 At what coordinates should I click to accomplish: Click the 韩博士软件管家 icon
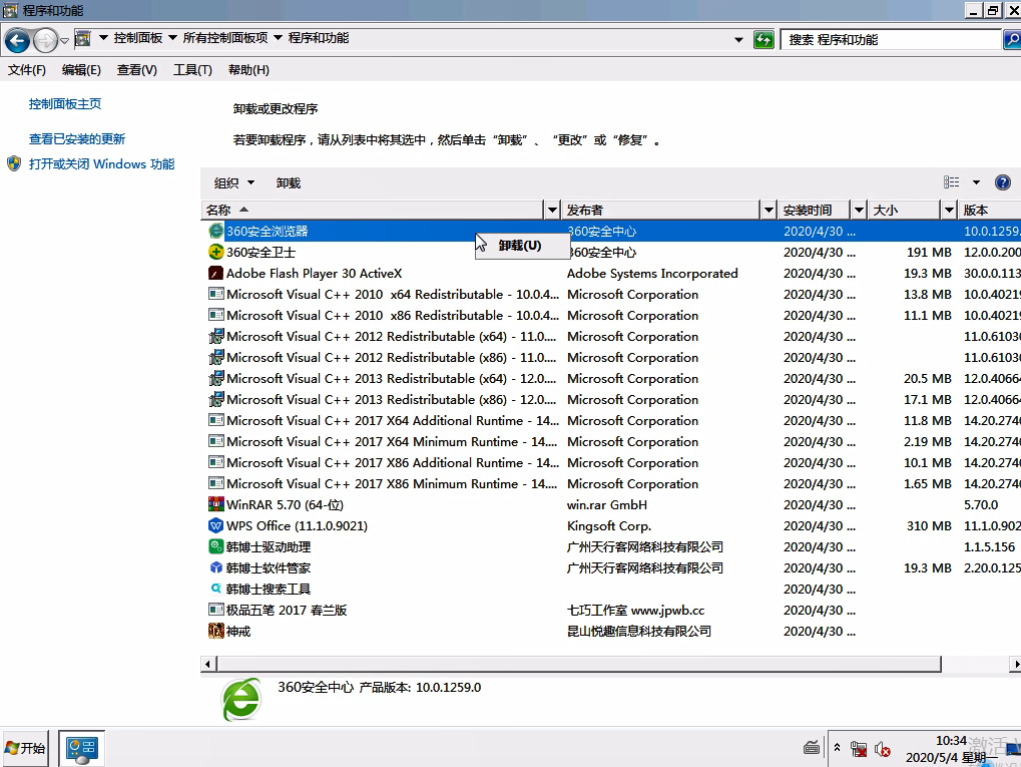pyautogui.click(x=216, y=567)
